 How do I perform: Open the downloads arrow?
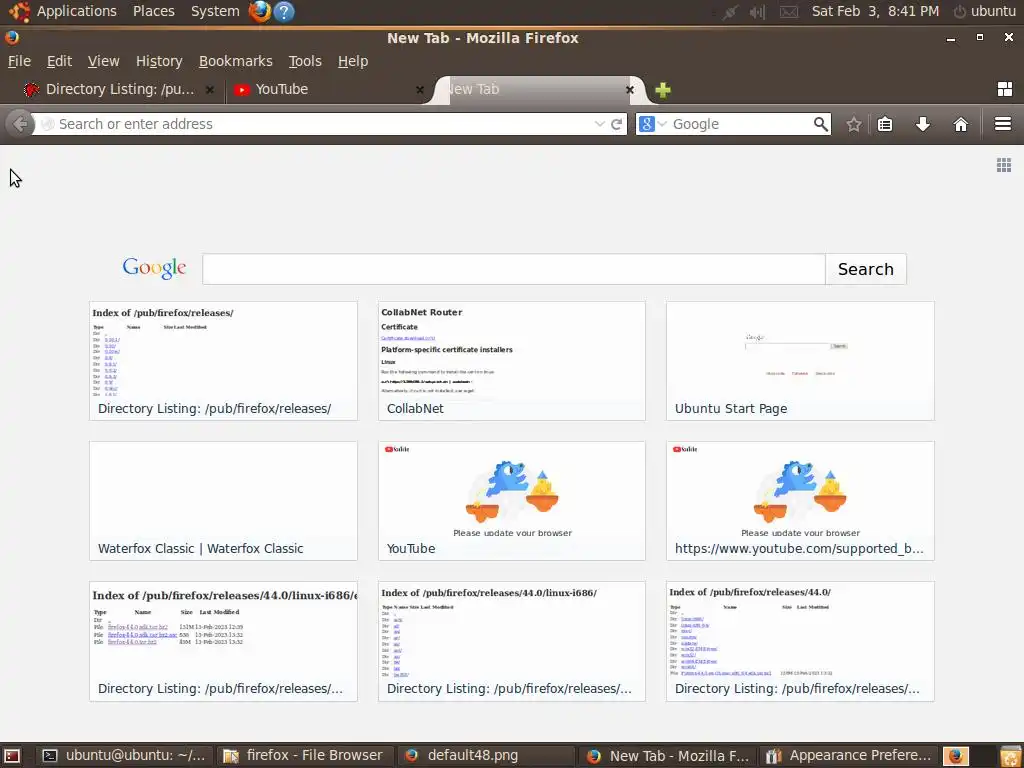(x=922, y=124)
